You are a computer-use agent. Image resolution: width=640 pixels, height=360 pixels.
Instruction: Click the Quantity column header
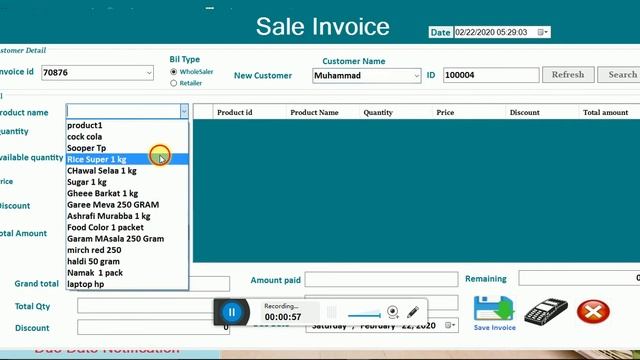396,112
